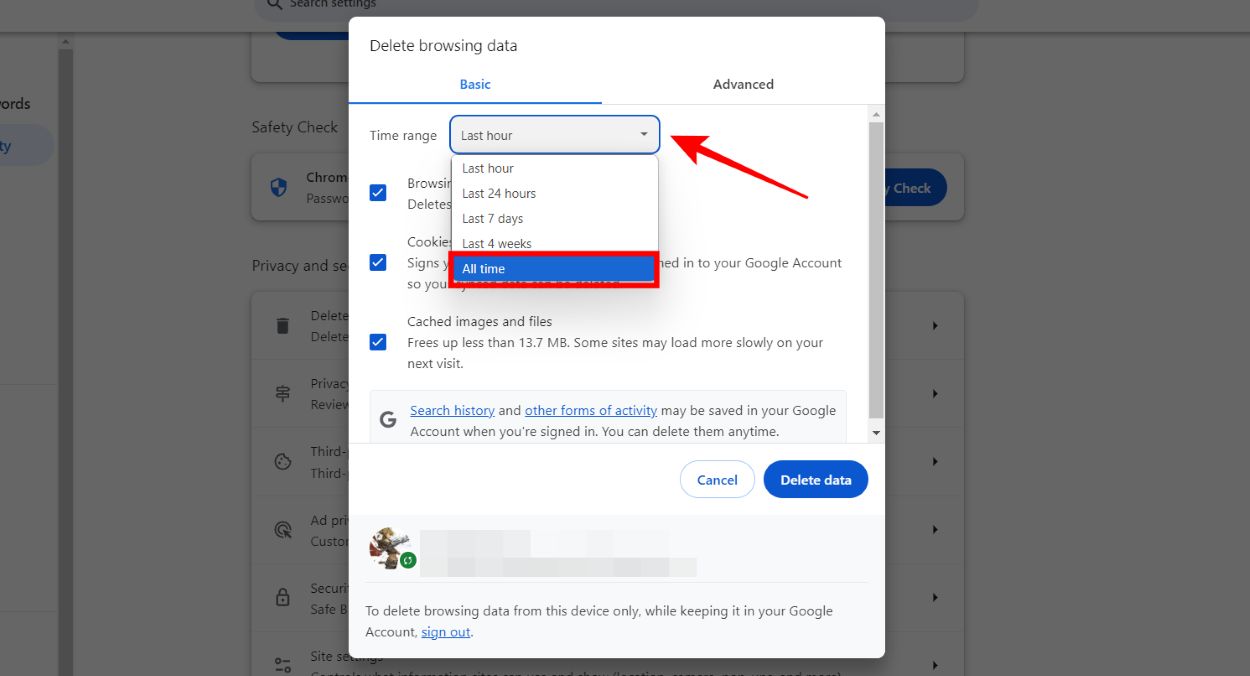Viewport: 1250px width, 676px height.
Task: Click the Third-party cookies icon
Action: click(x=281, y=461)
